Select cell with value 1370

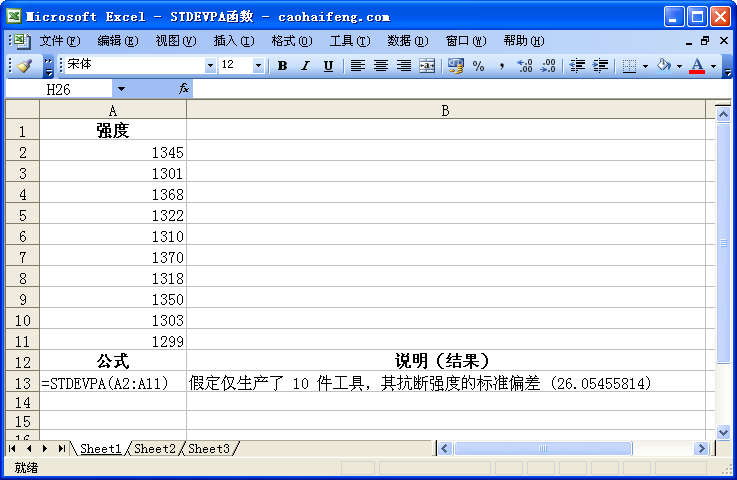point(113,257)
